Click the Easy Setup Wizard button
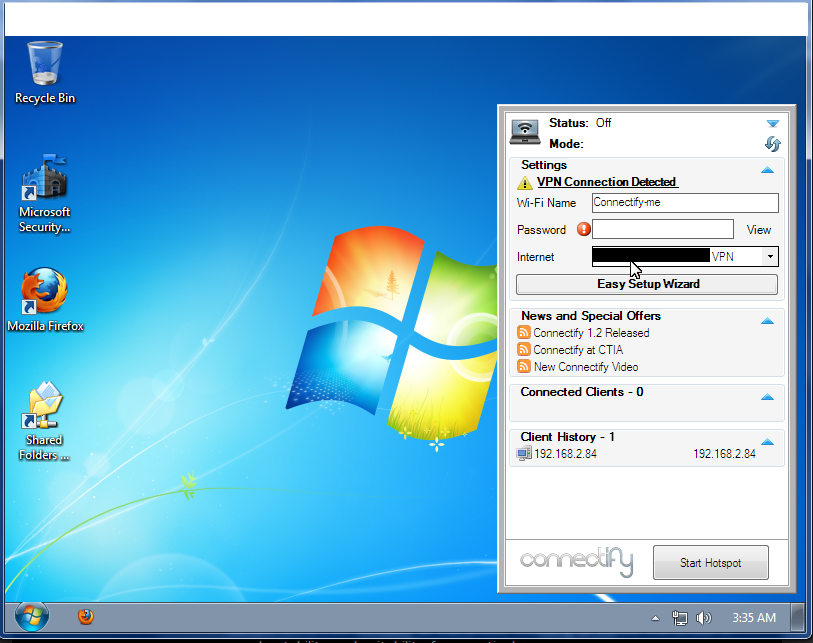Viewport: 813px width, 643px height. pos(647,284)
